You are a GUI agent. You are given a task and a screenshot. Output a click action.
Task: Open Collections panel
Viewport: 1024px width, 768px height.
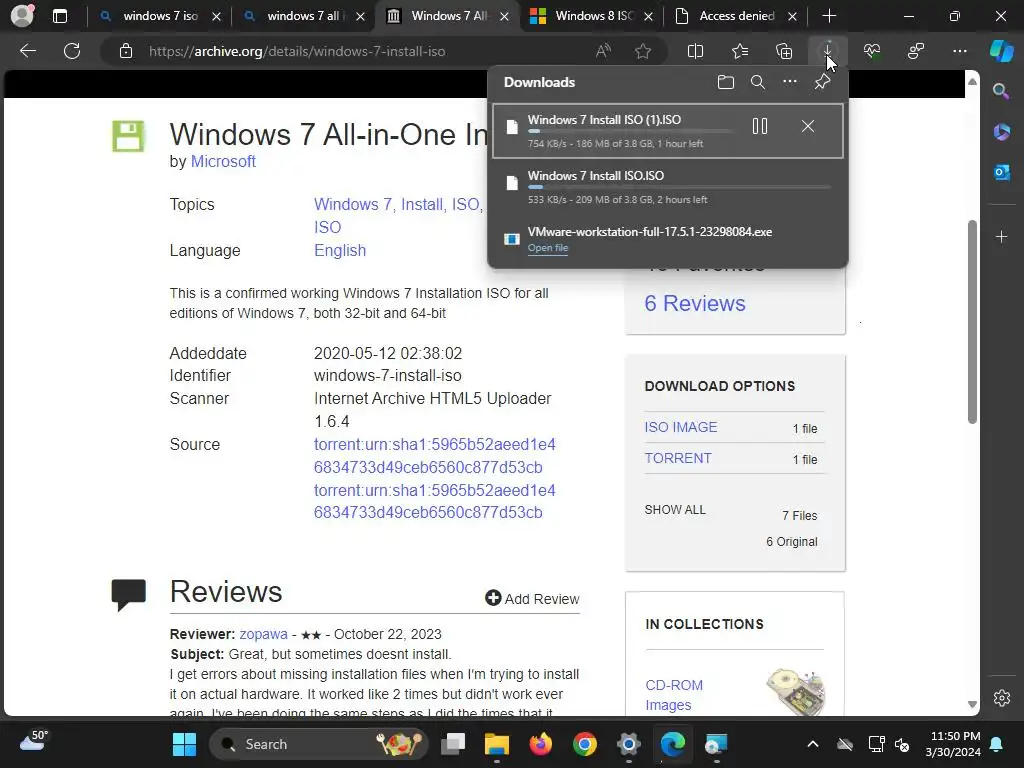[784, 51]
